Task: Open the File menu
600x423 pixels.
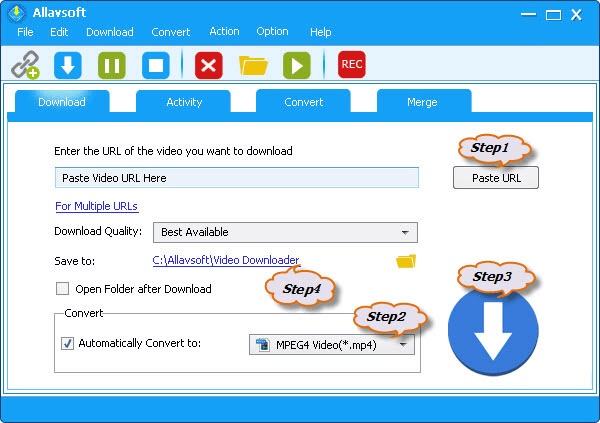Action: [x=25, y=32]
